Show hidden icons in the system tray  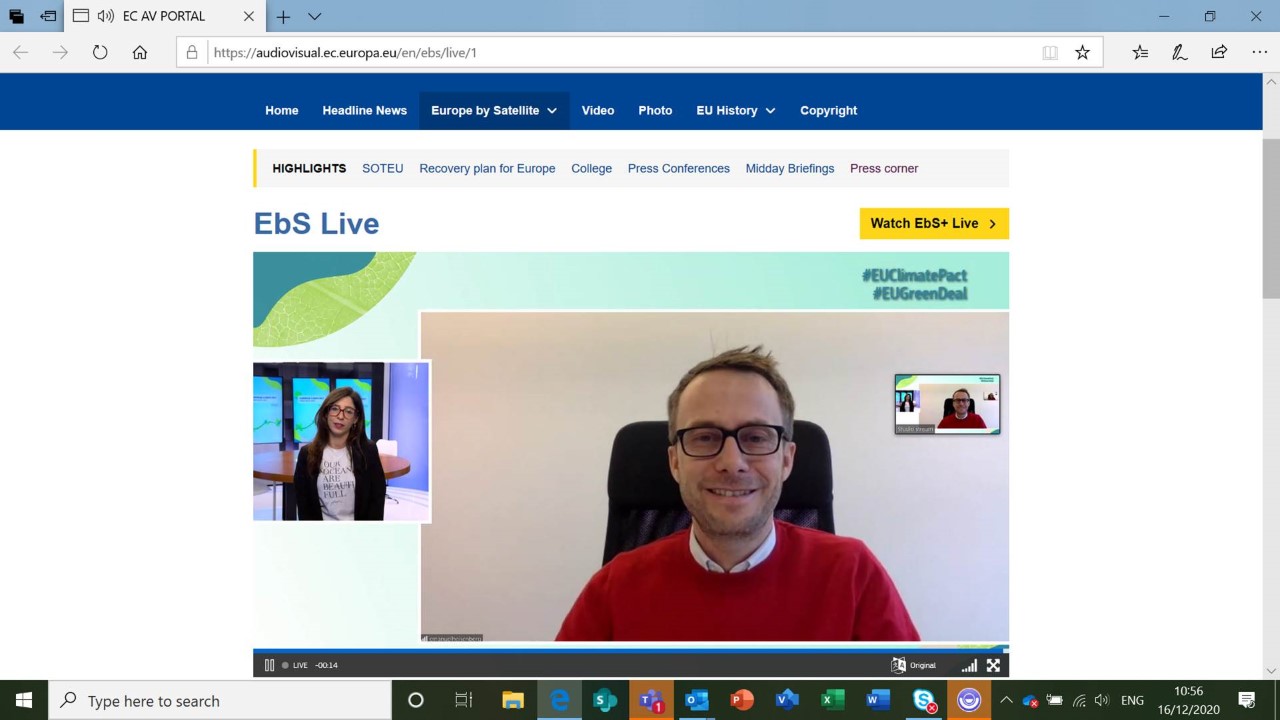(x=1006, y=700)
